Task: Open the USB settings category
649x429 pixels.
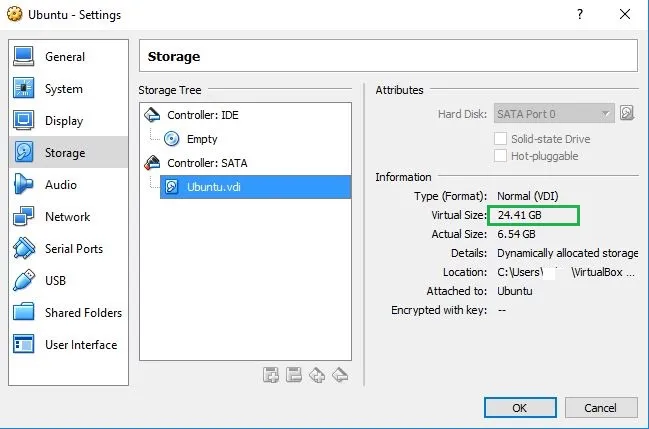Action: coord(68,280)
